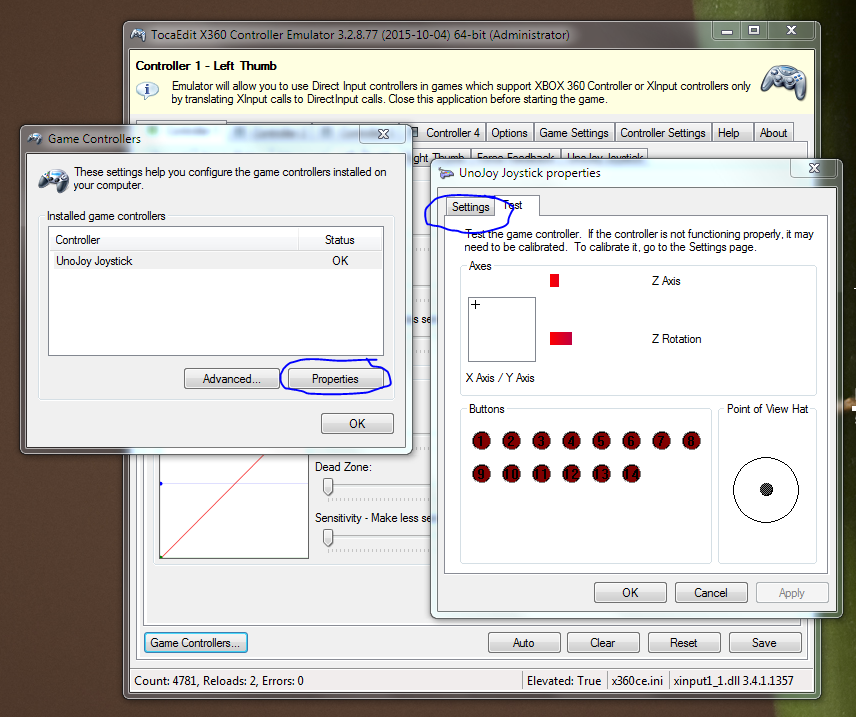Click button indicator 11 in Buttons group
856x717 pixels.
pyautogui.click(x=541, y=473)
